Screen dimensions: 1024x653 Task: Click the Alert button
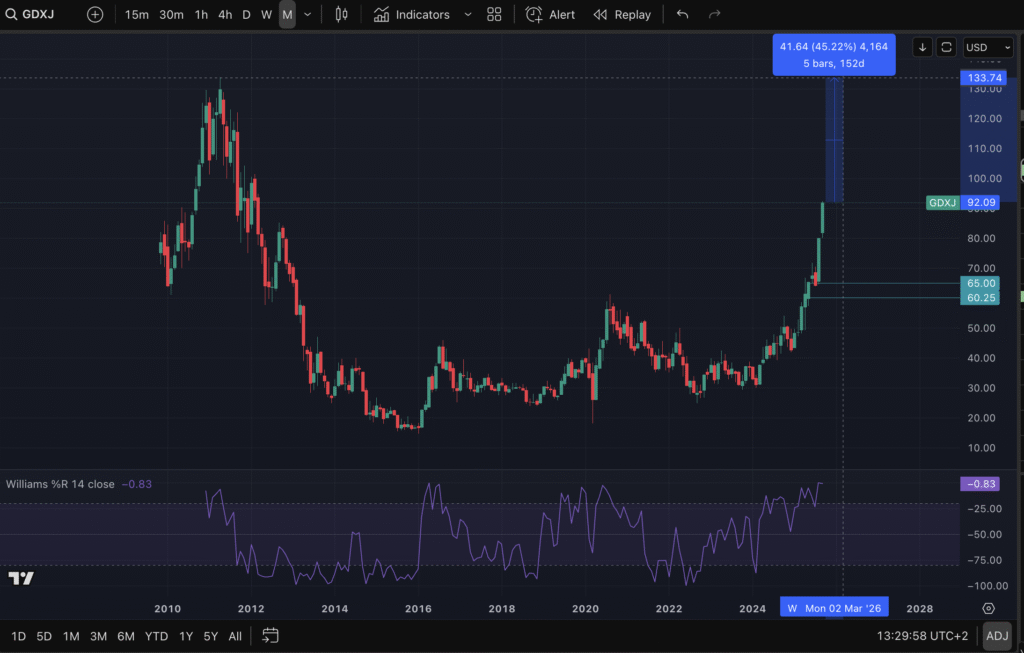[x=550, y=15]
